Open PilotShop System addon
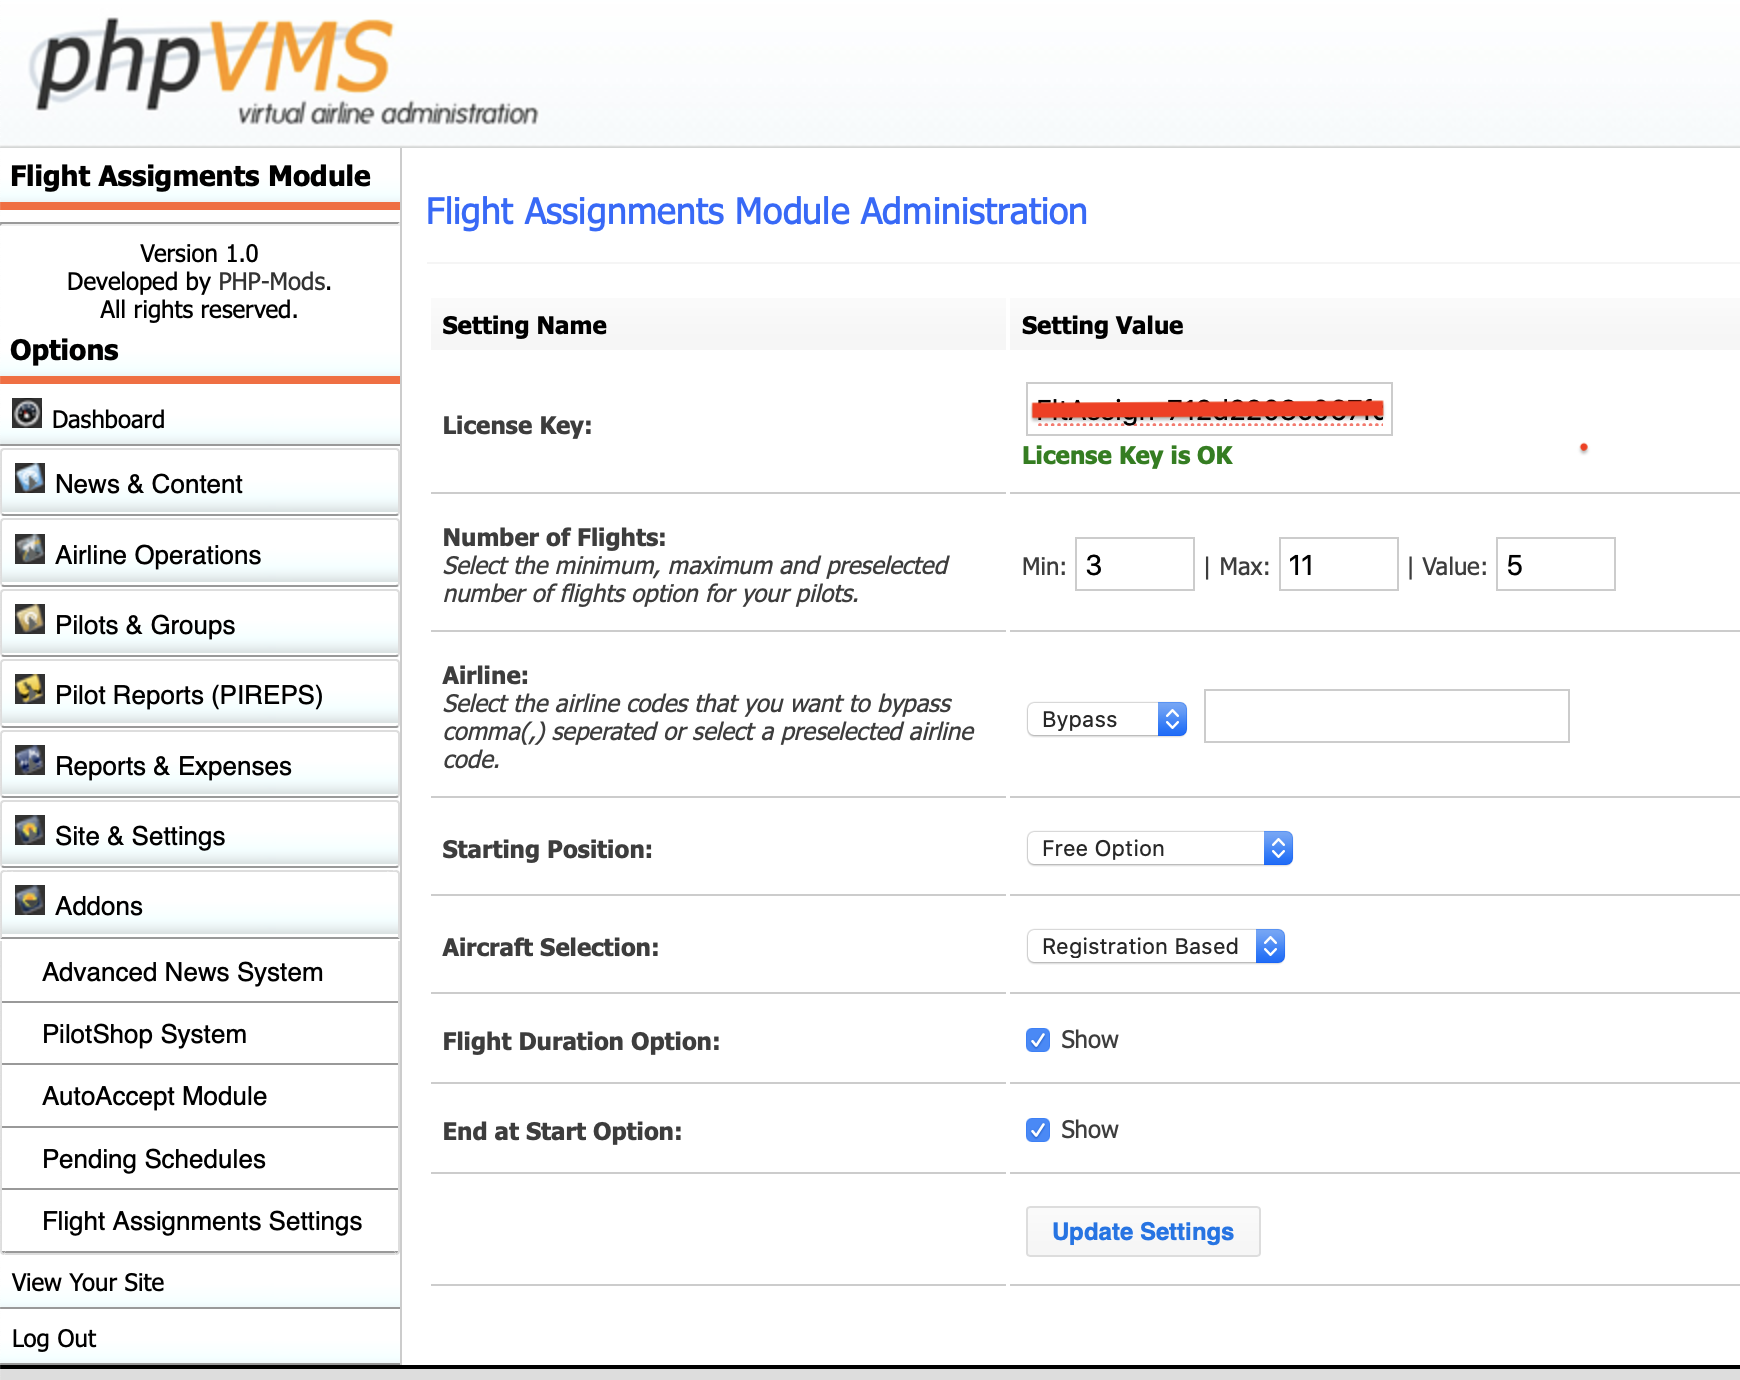1740x1380 pixels. point(200,1034)
